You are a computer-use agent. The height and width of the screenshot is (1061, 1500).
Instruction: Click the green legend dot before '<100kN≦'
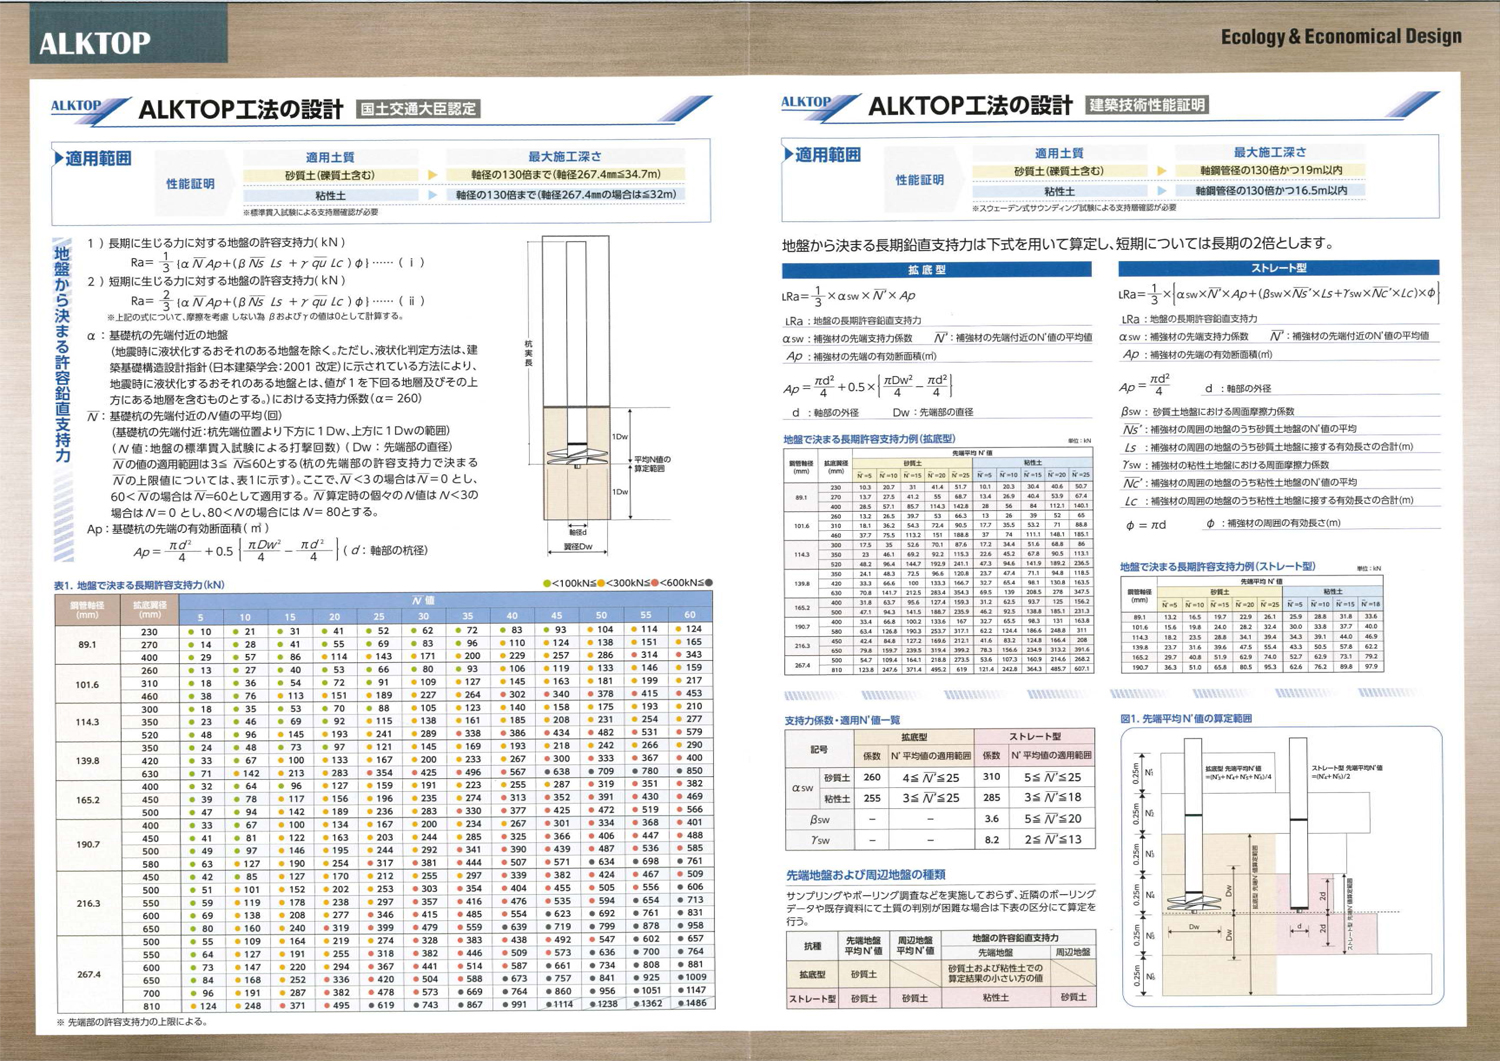point(546,583)
